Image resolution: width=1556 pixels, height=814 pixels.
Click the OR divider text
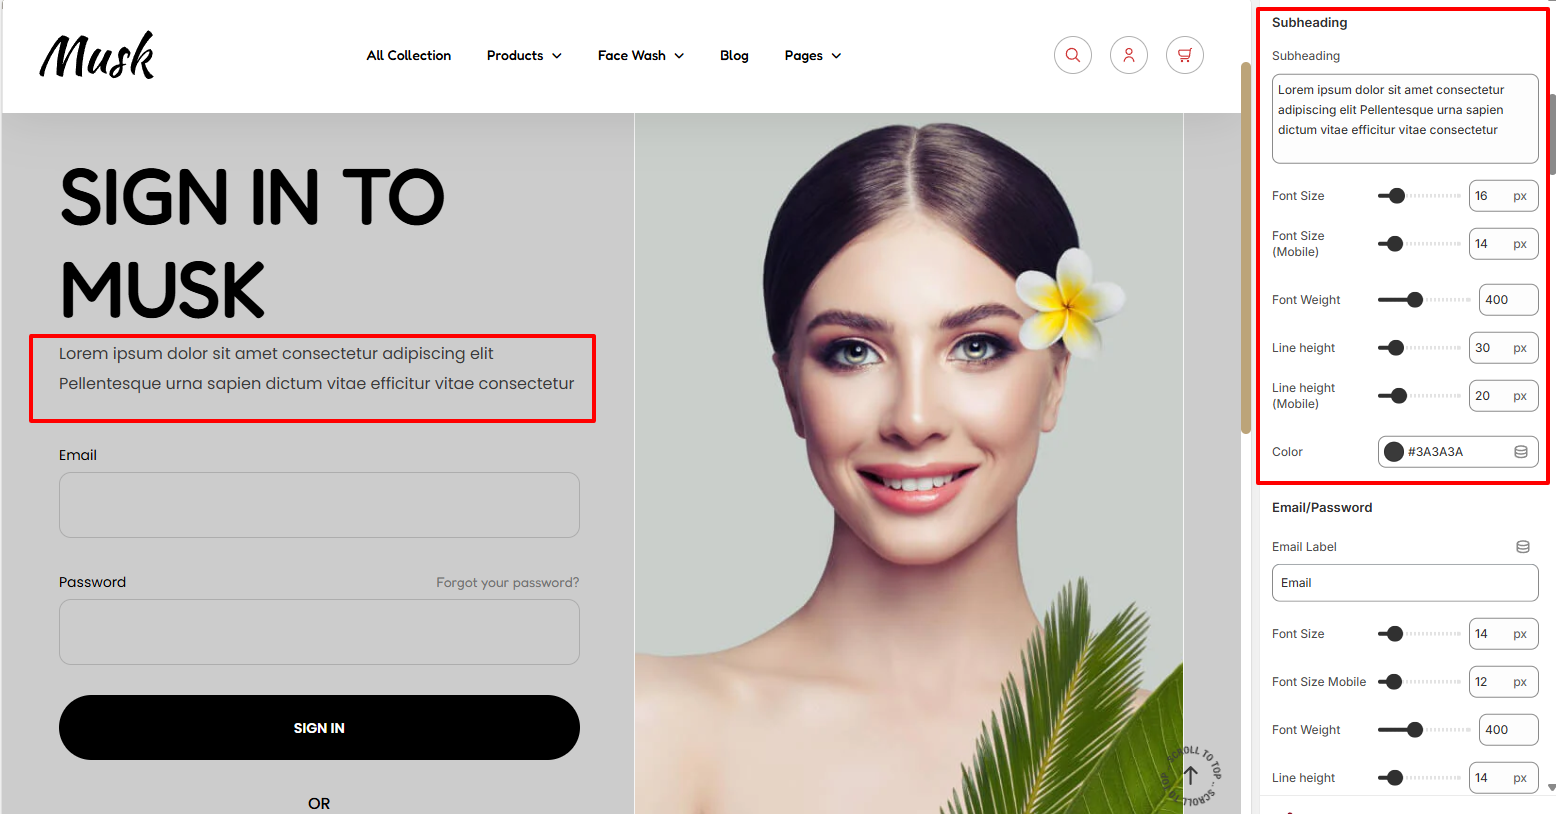point(319,803)
